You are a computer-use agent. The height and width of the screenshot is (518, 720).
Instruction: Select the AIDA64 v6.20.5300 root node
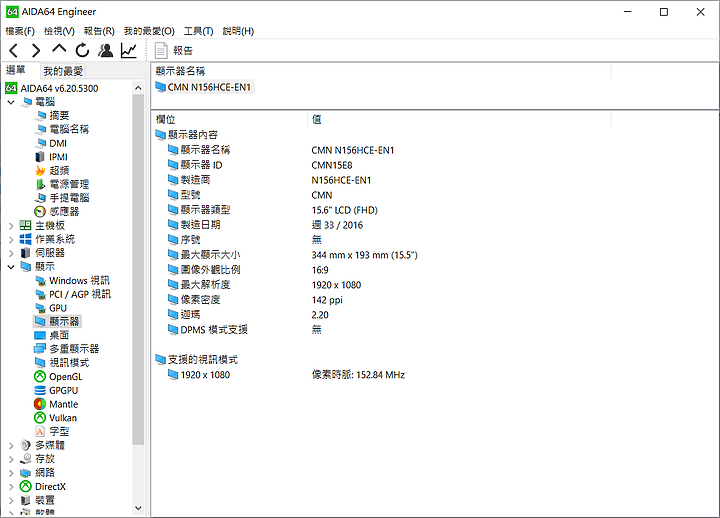59,88
